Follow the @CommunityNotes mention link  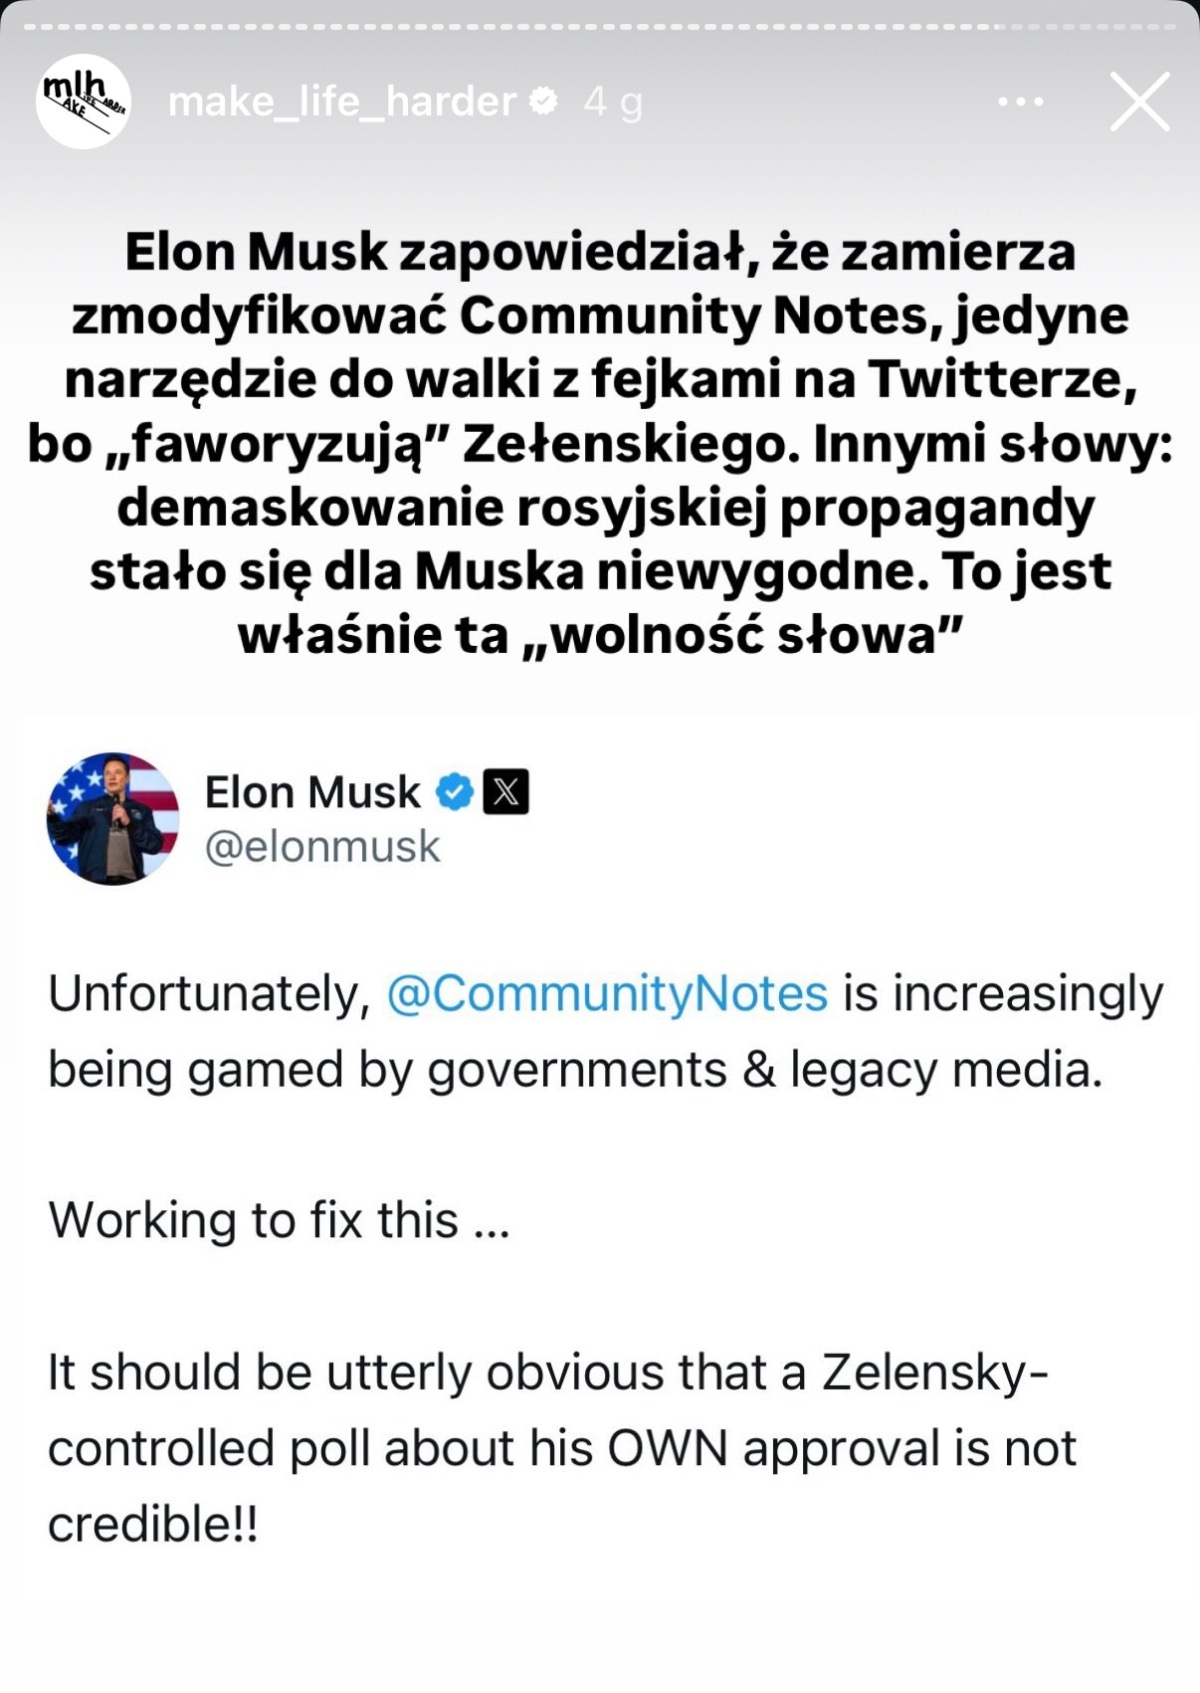click(607, 994)
